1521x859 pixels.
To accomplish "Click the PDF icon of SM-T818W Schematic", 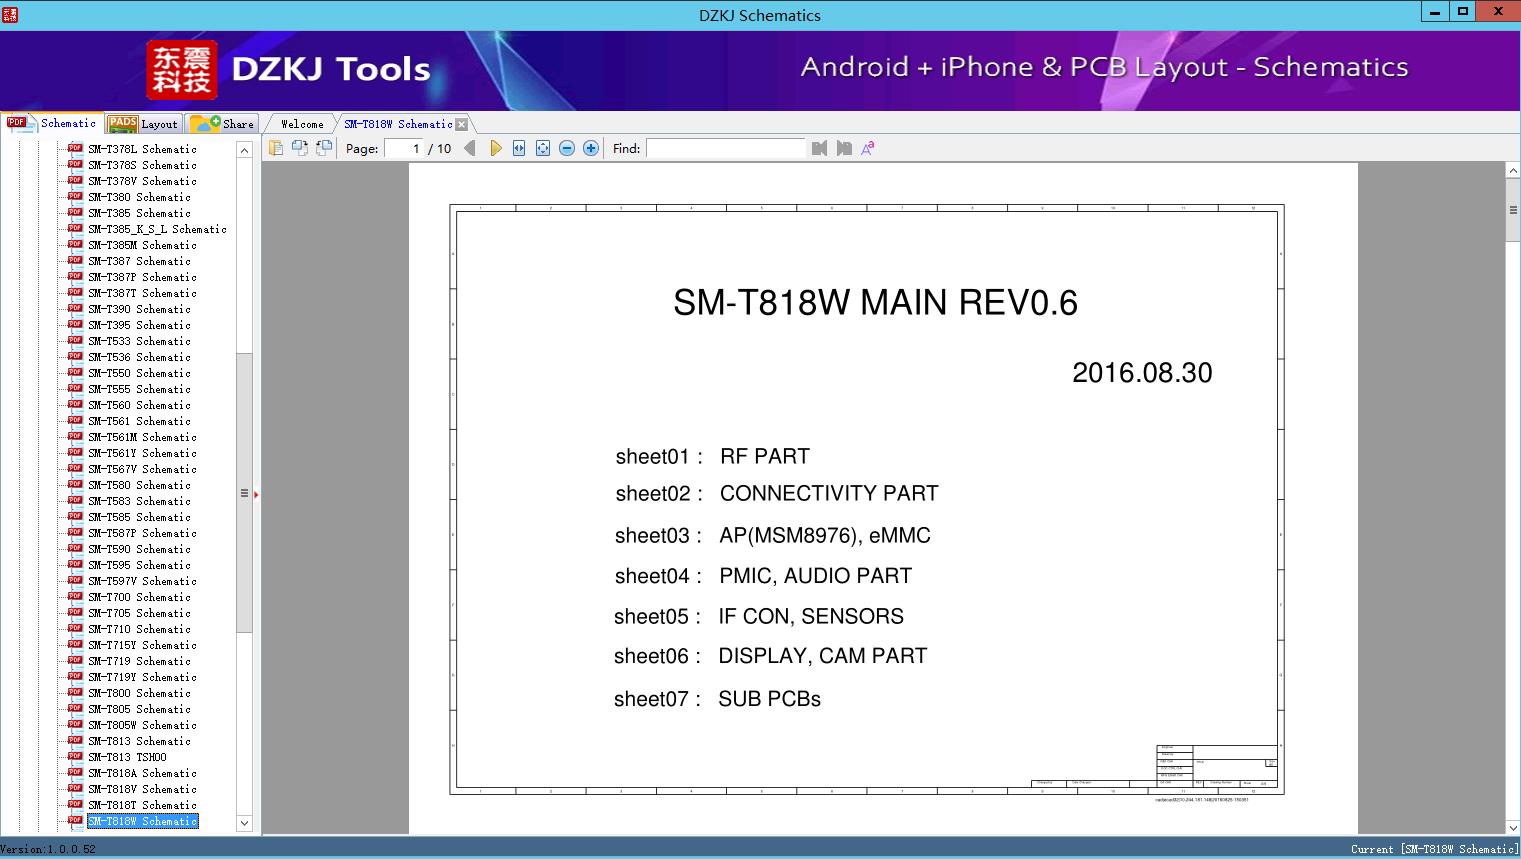I will (x=75, y=821).
